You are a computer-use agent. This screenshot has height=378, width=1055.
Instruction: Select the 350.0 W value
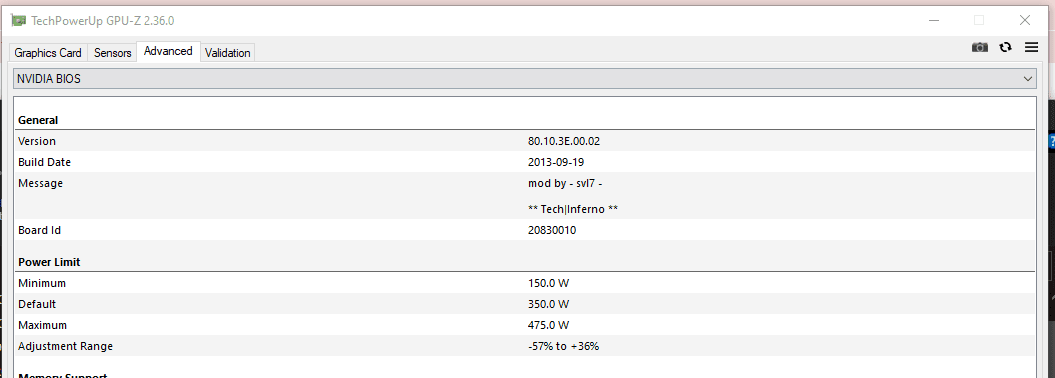(x=548, y=304)
